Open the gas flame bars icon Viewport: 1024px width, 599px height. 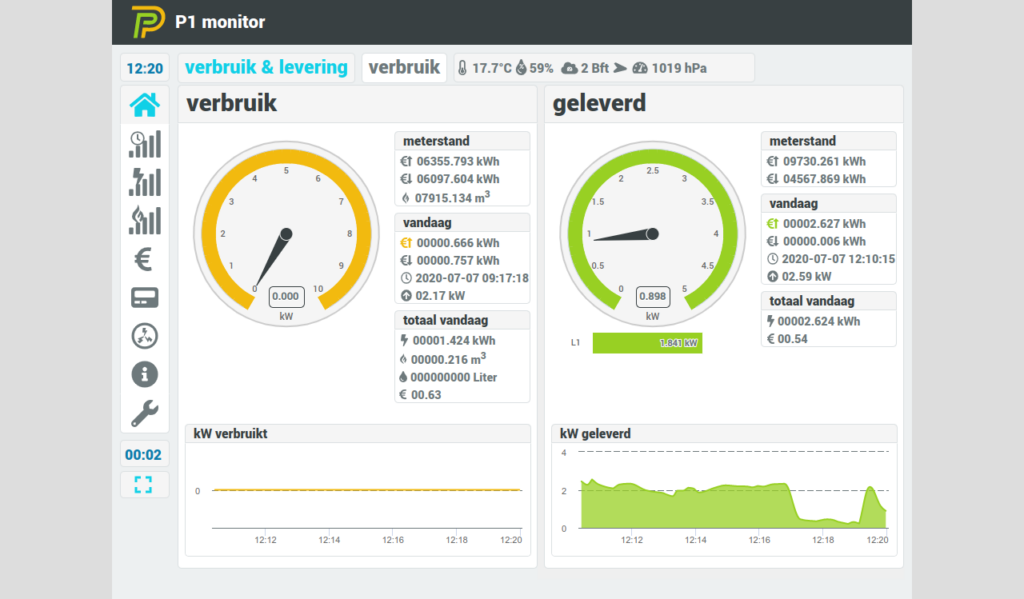point(144,221)
